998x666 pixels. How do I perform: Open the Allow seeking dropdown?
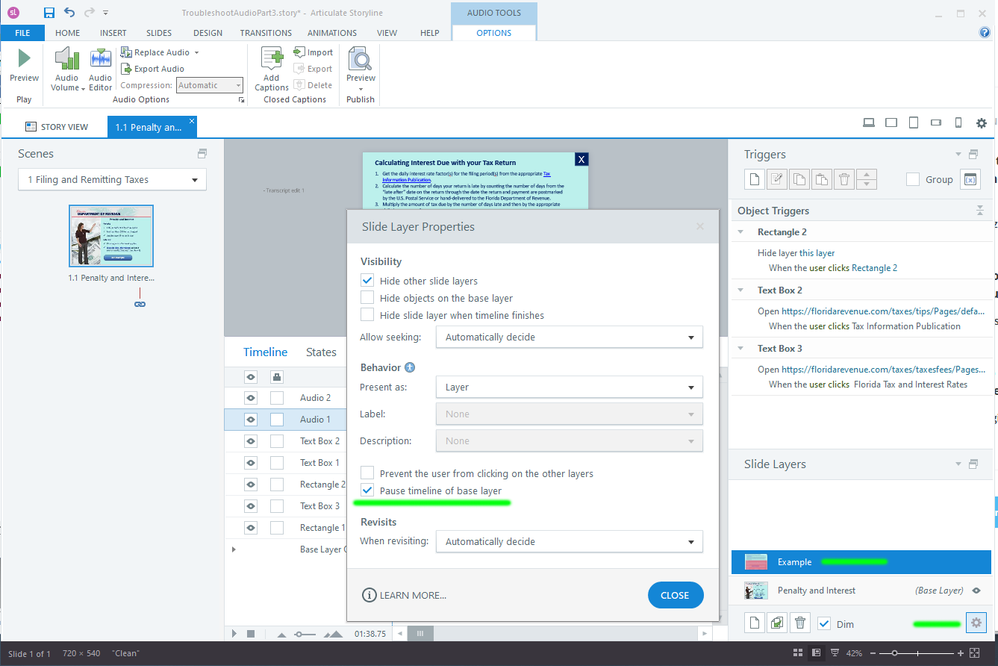pos(569,337)
